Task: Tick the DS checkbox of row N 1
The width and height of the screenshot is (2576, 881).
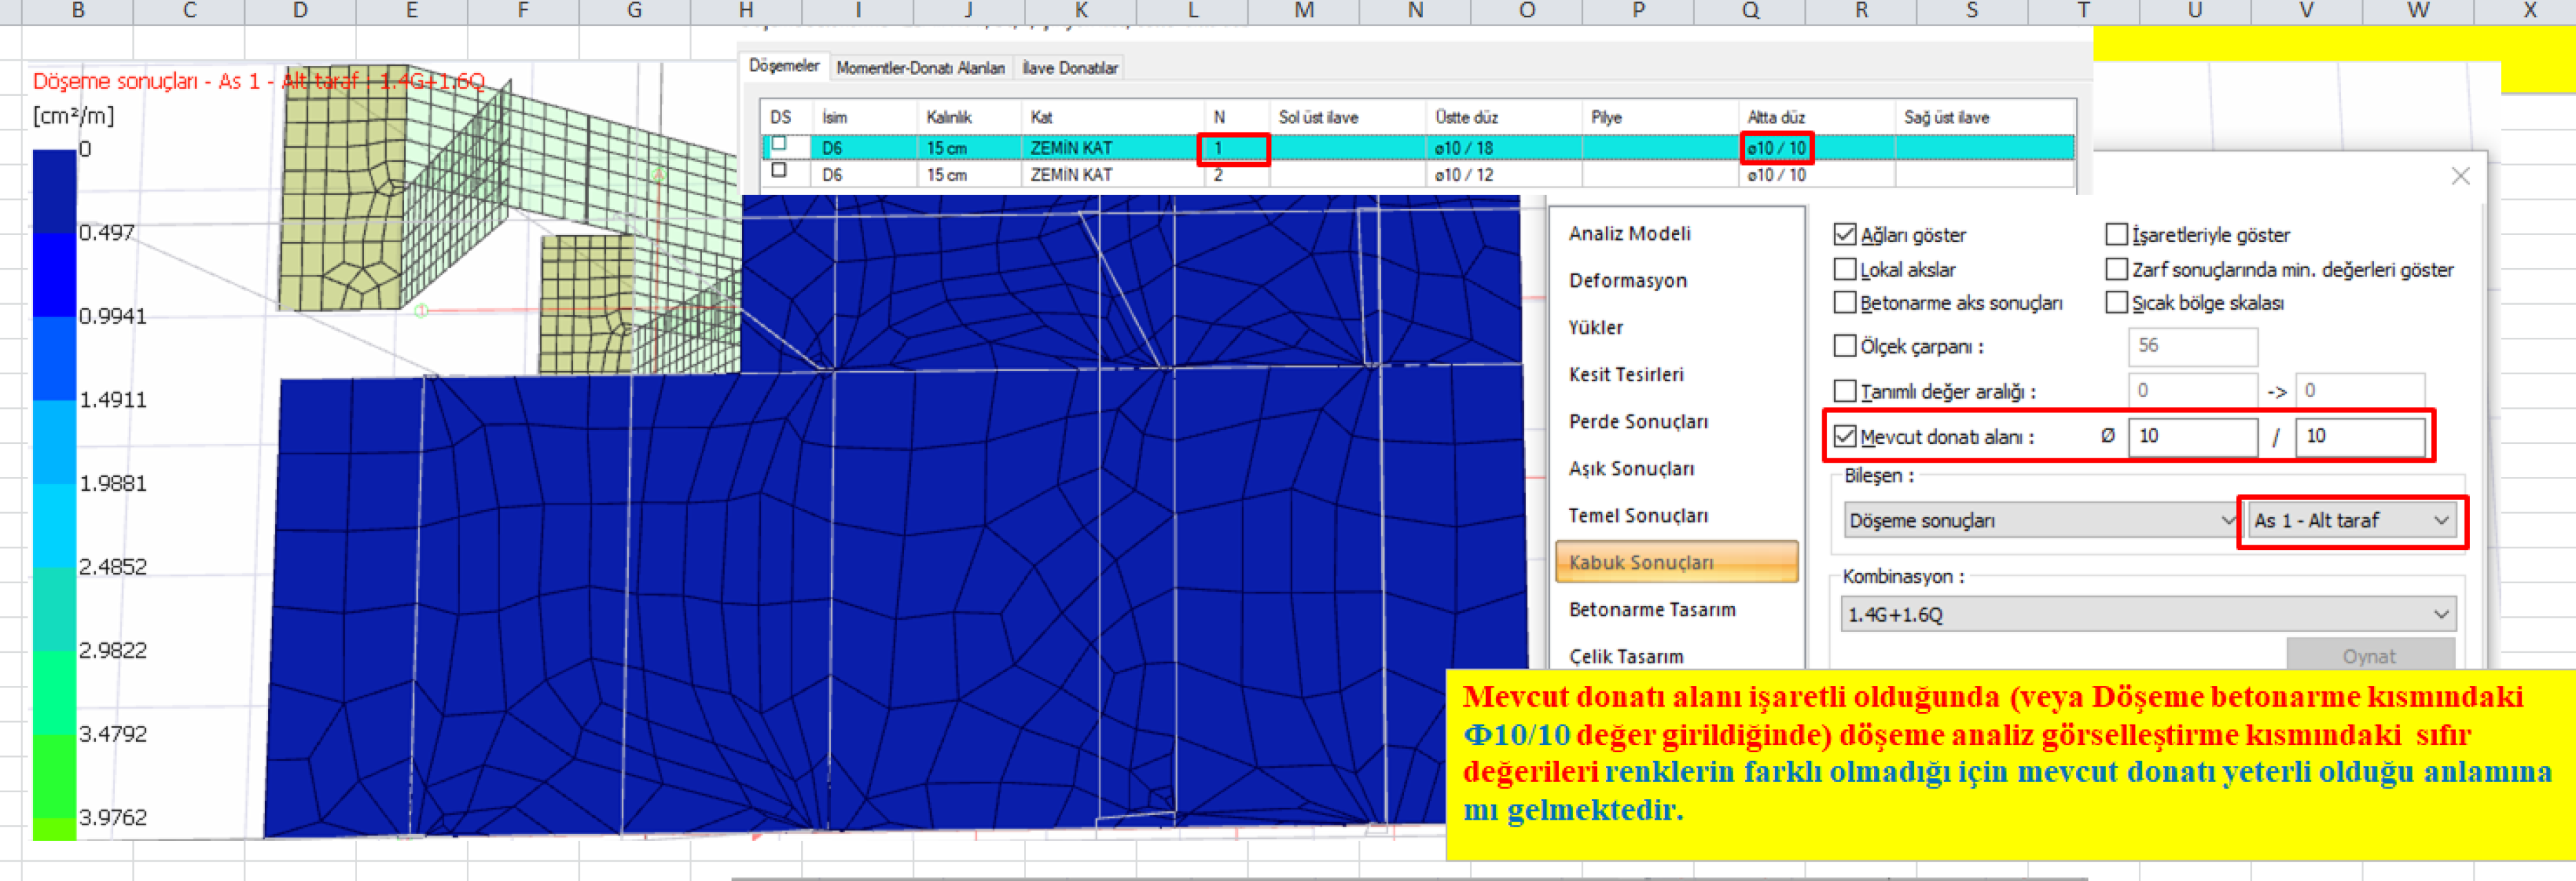Action: pyautogui.click(x=779, y=145)
